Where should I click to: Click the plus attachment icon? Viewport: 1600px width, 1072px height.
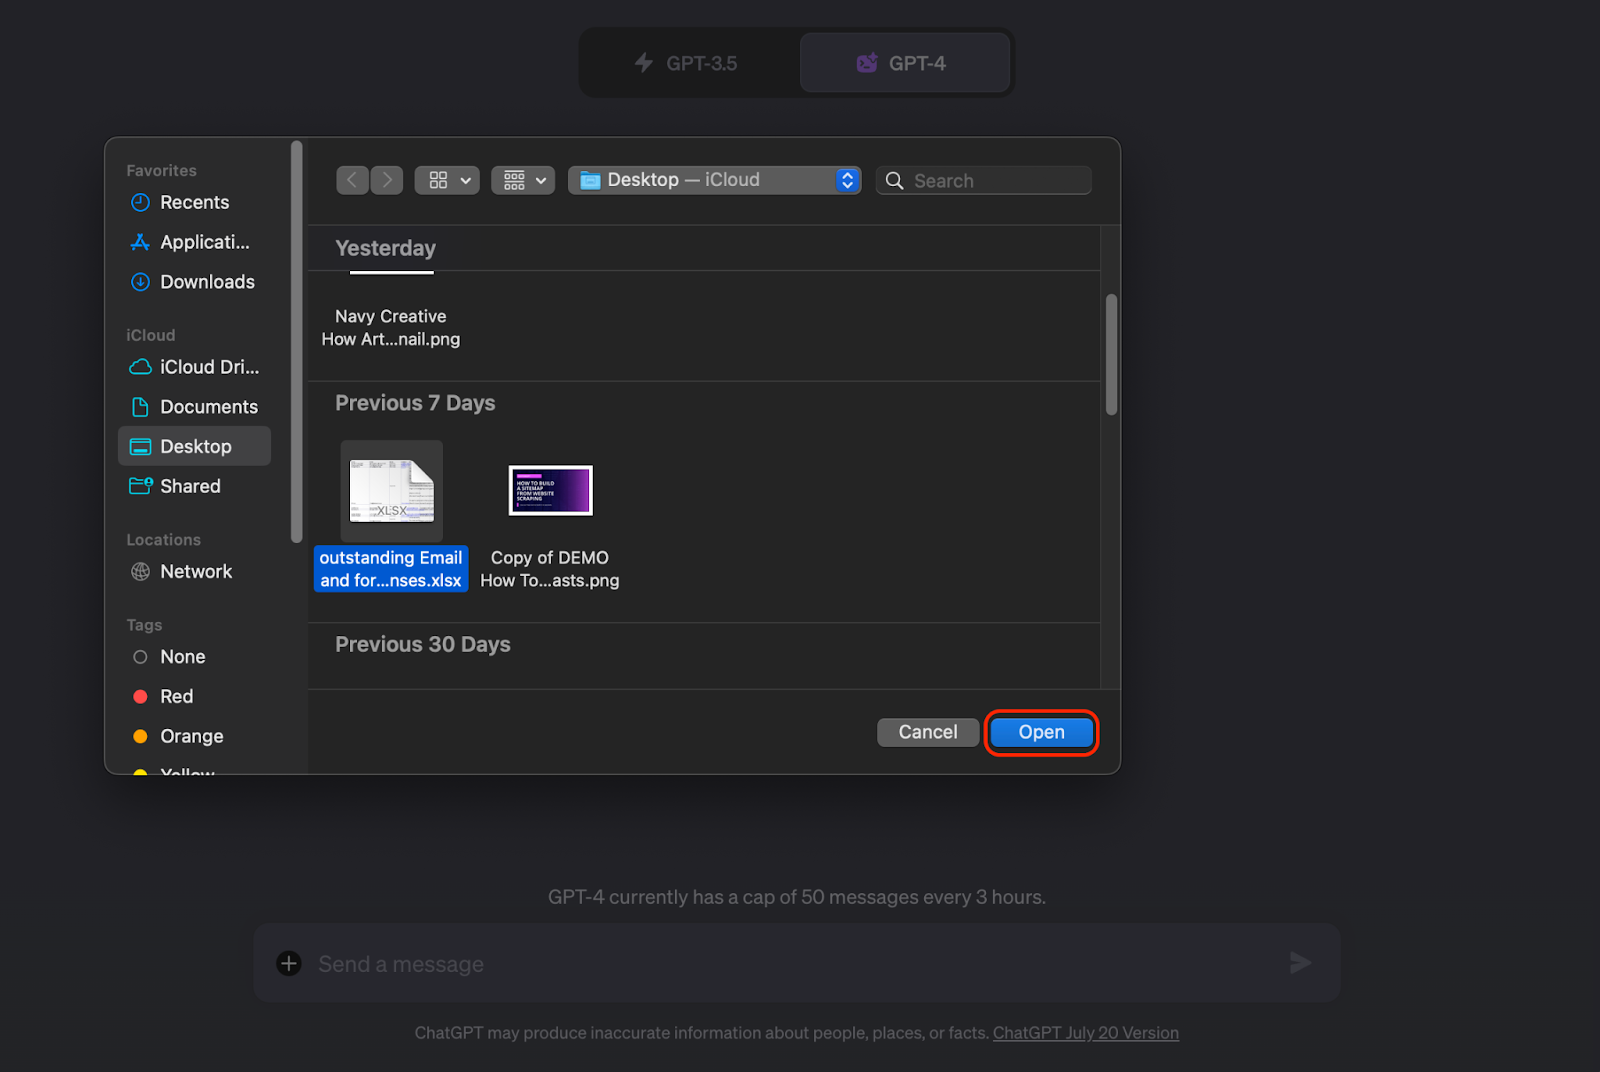289,963
